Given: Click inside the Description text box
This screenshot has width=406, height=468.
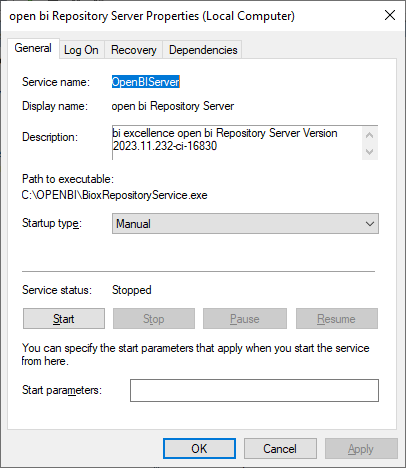Looking at the screenshot, I should pyautogui.click(x=237, y=143).
